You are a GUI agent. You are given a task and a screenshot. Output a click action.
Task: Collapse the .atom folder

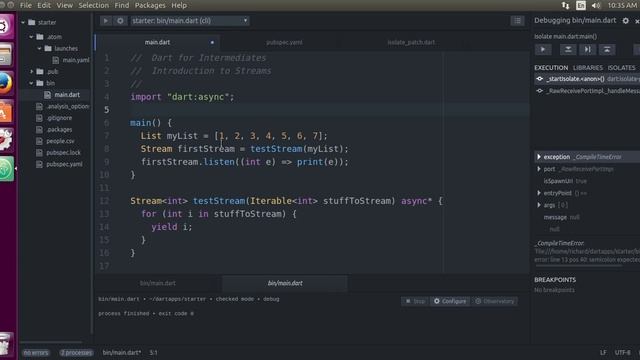31,37
